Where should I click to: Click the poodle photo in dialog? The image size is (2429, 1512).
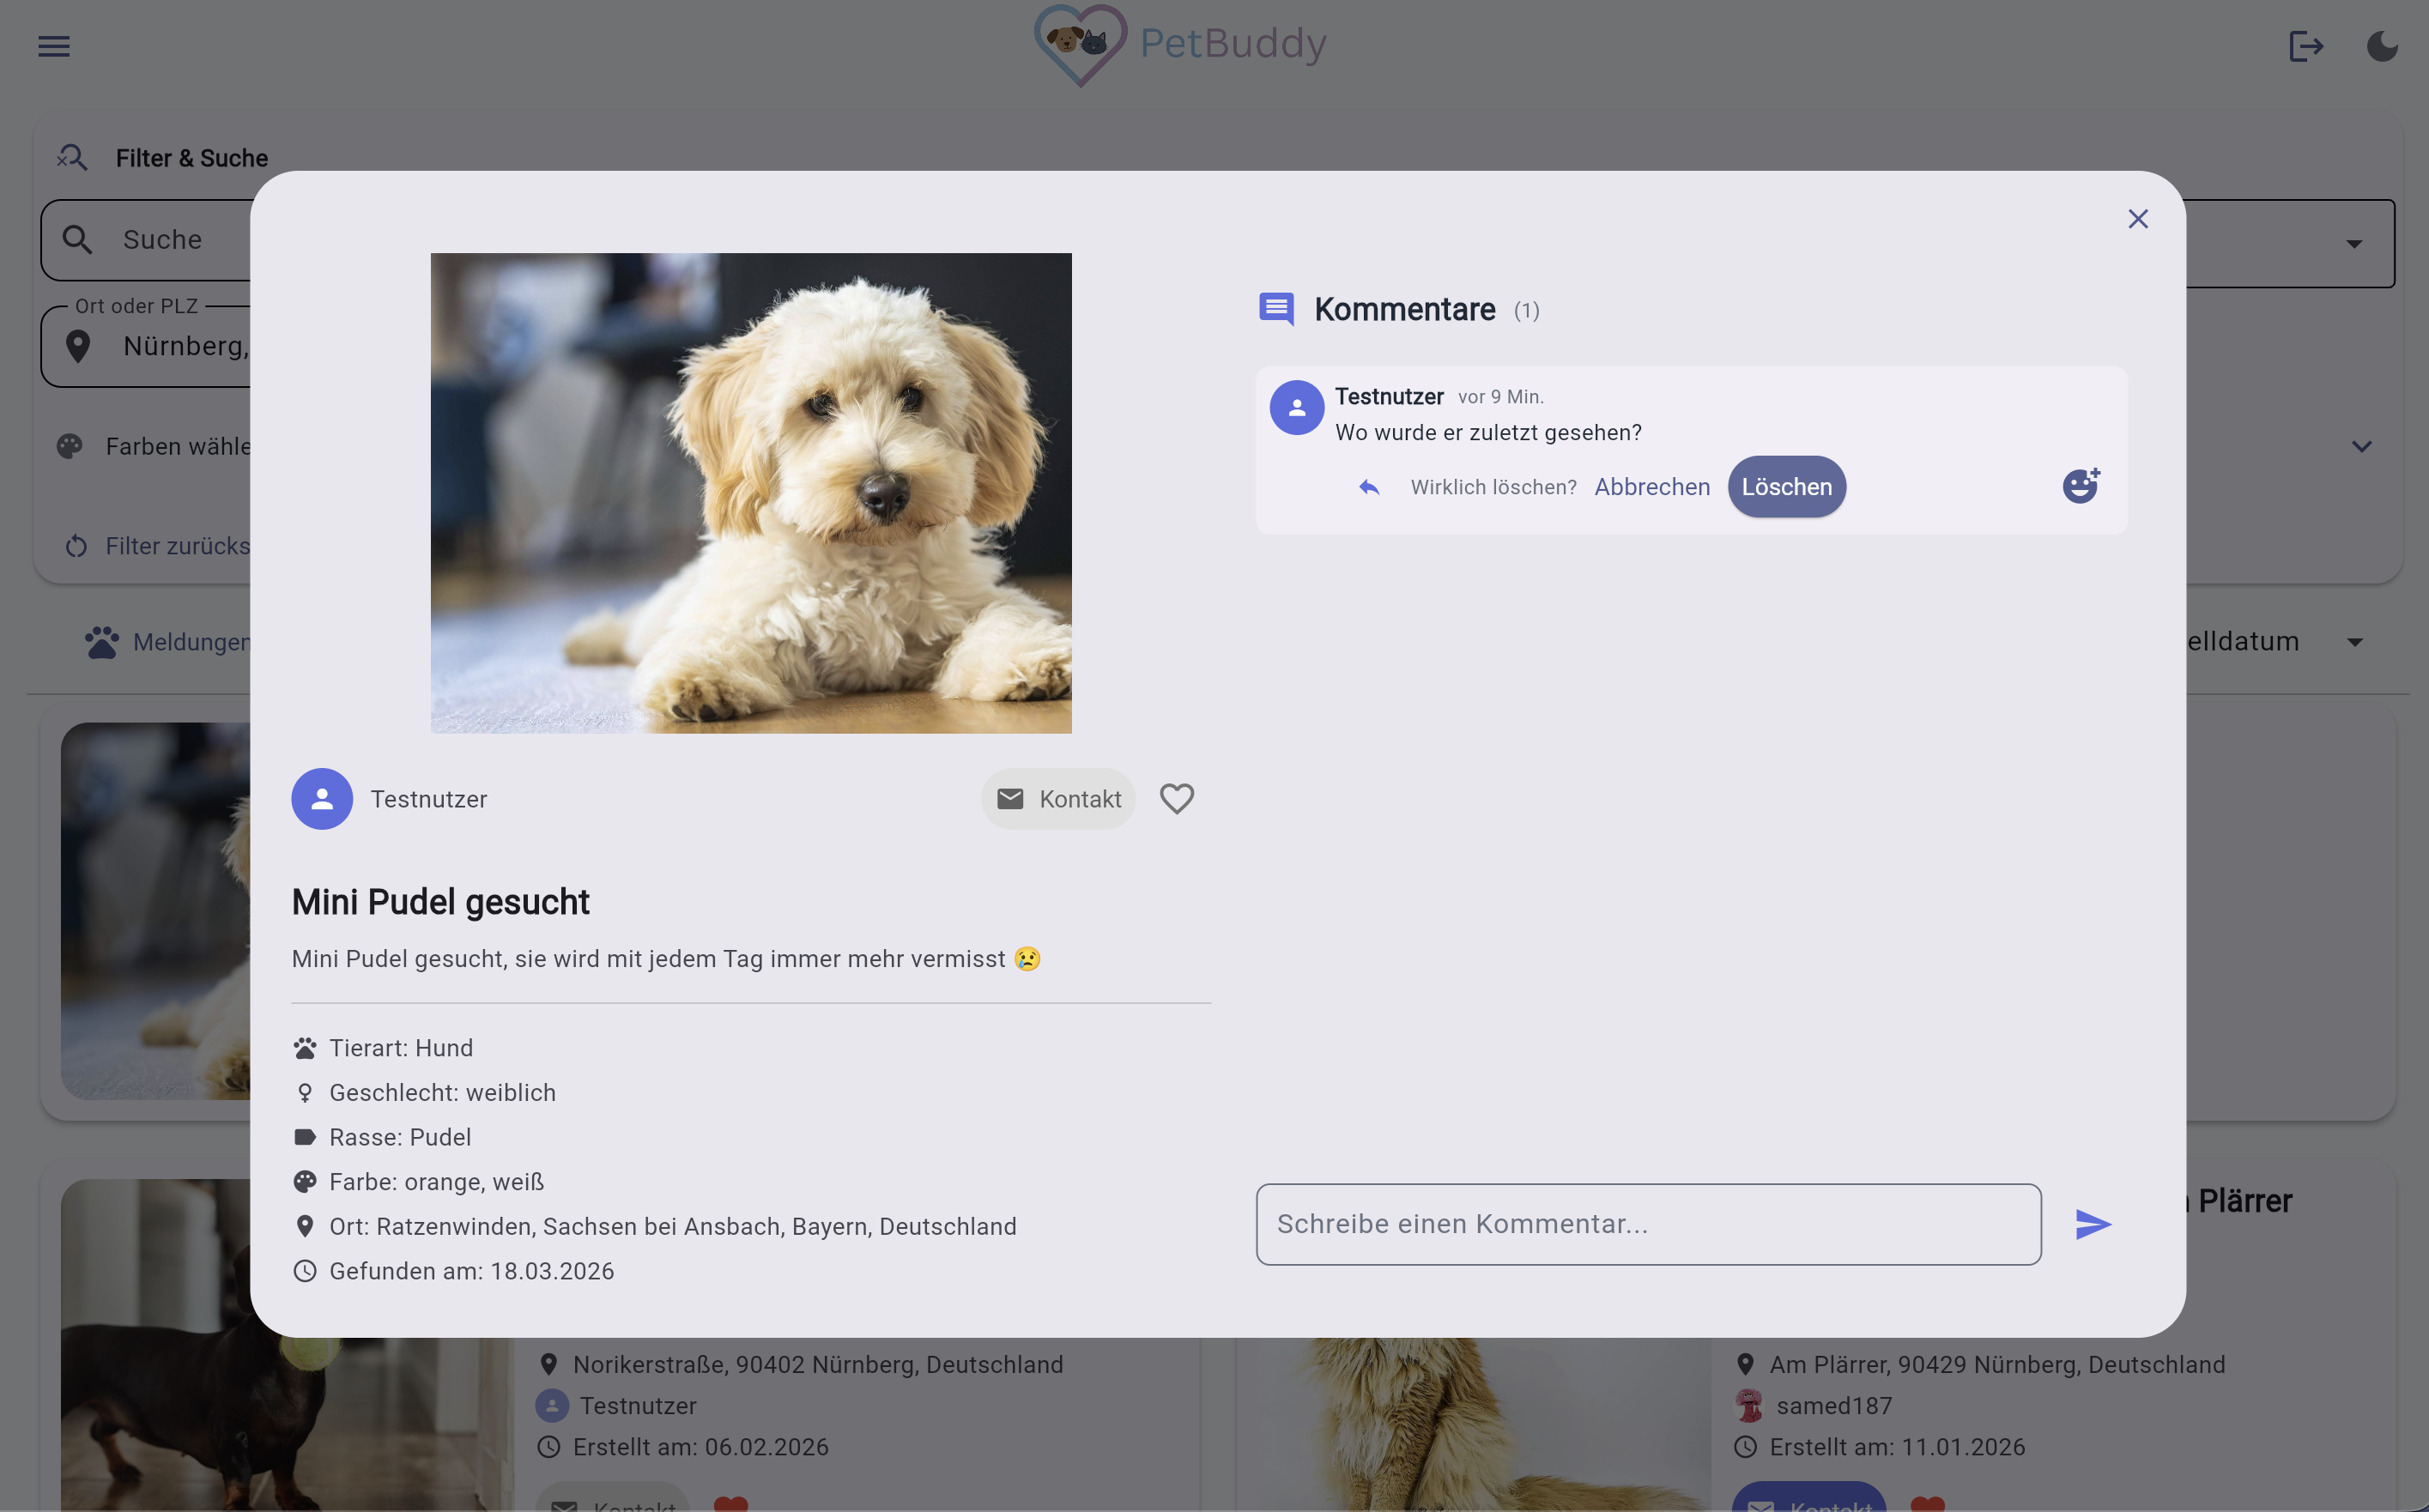pos(751,493)
